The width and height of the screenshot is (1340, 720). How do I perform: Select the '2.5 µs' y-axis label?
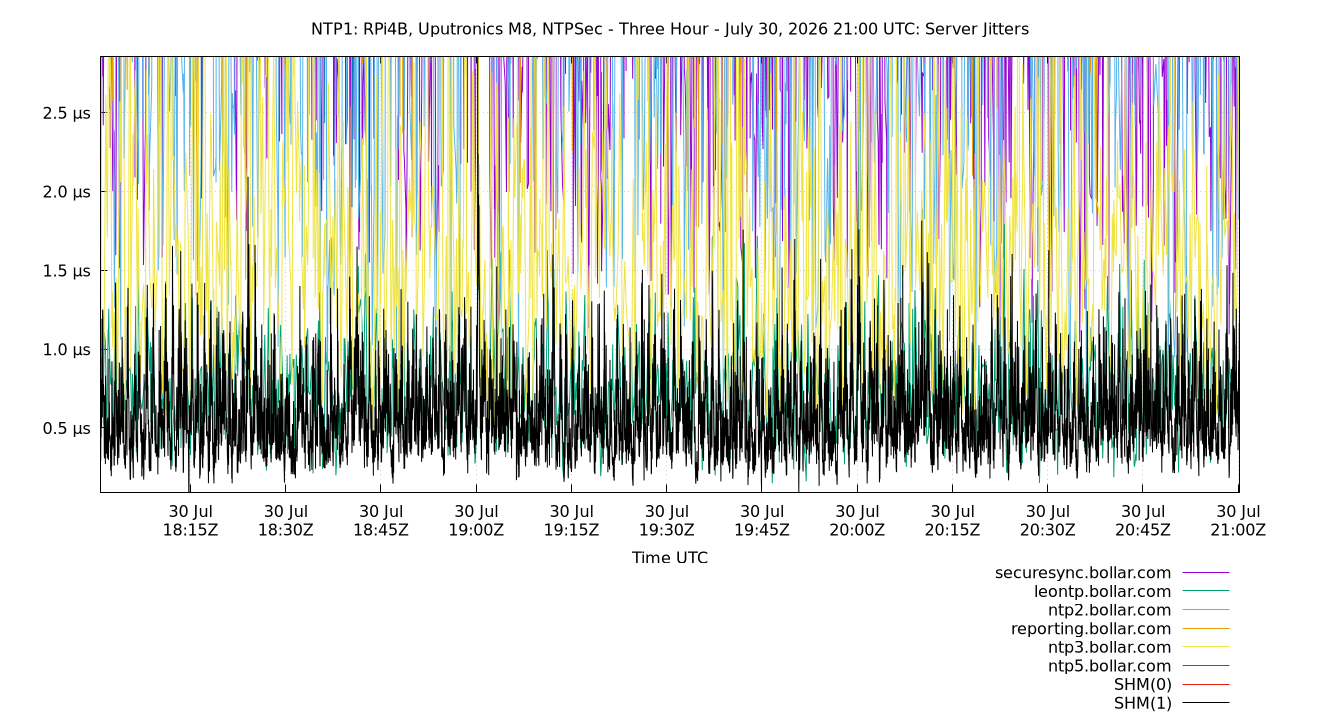coord(67,114)
